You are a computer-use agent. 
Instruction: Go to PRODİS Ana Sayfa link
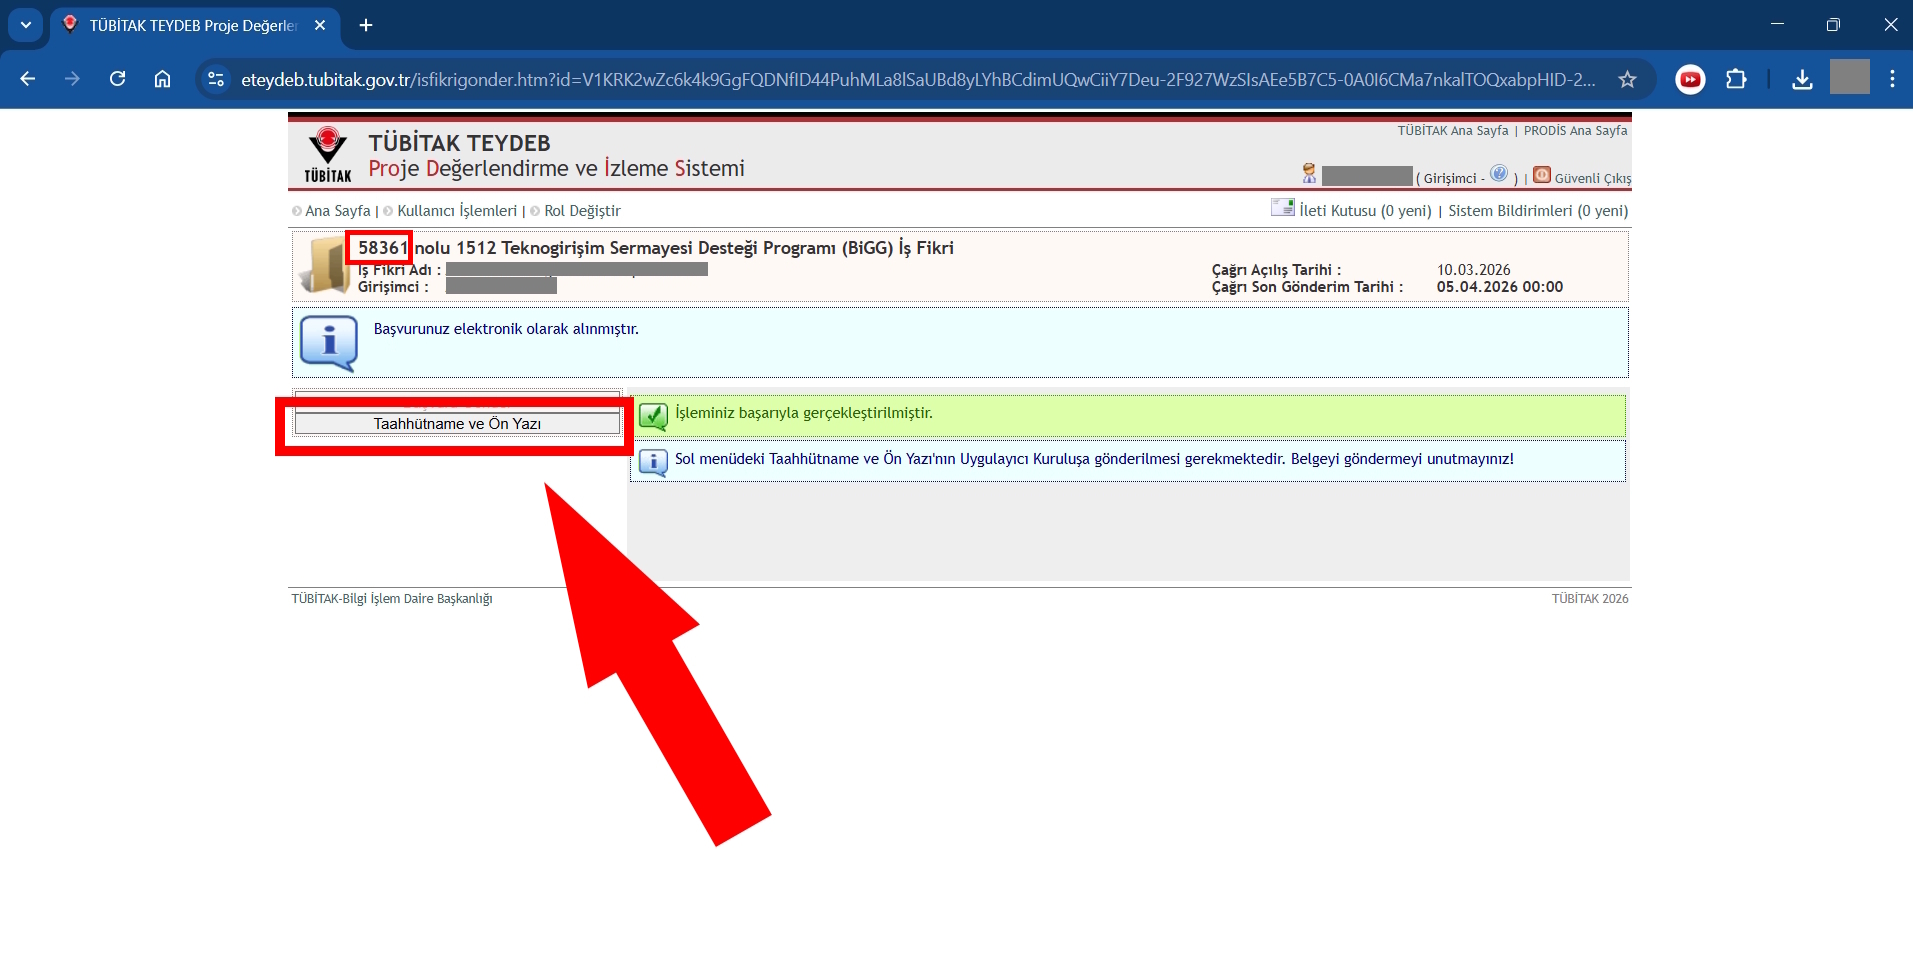point(1575,131)
